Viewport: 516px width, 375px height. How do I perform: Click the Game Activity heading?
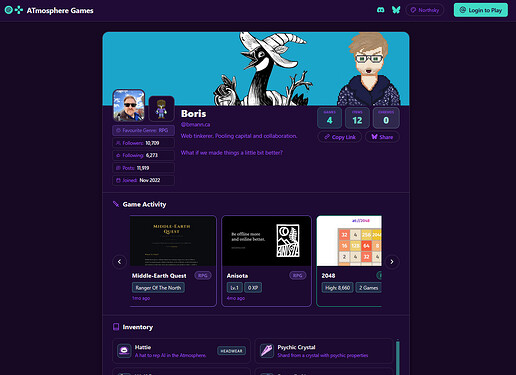click(144, 204)
